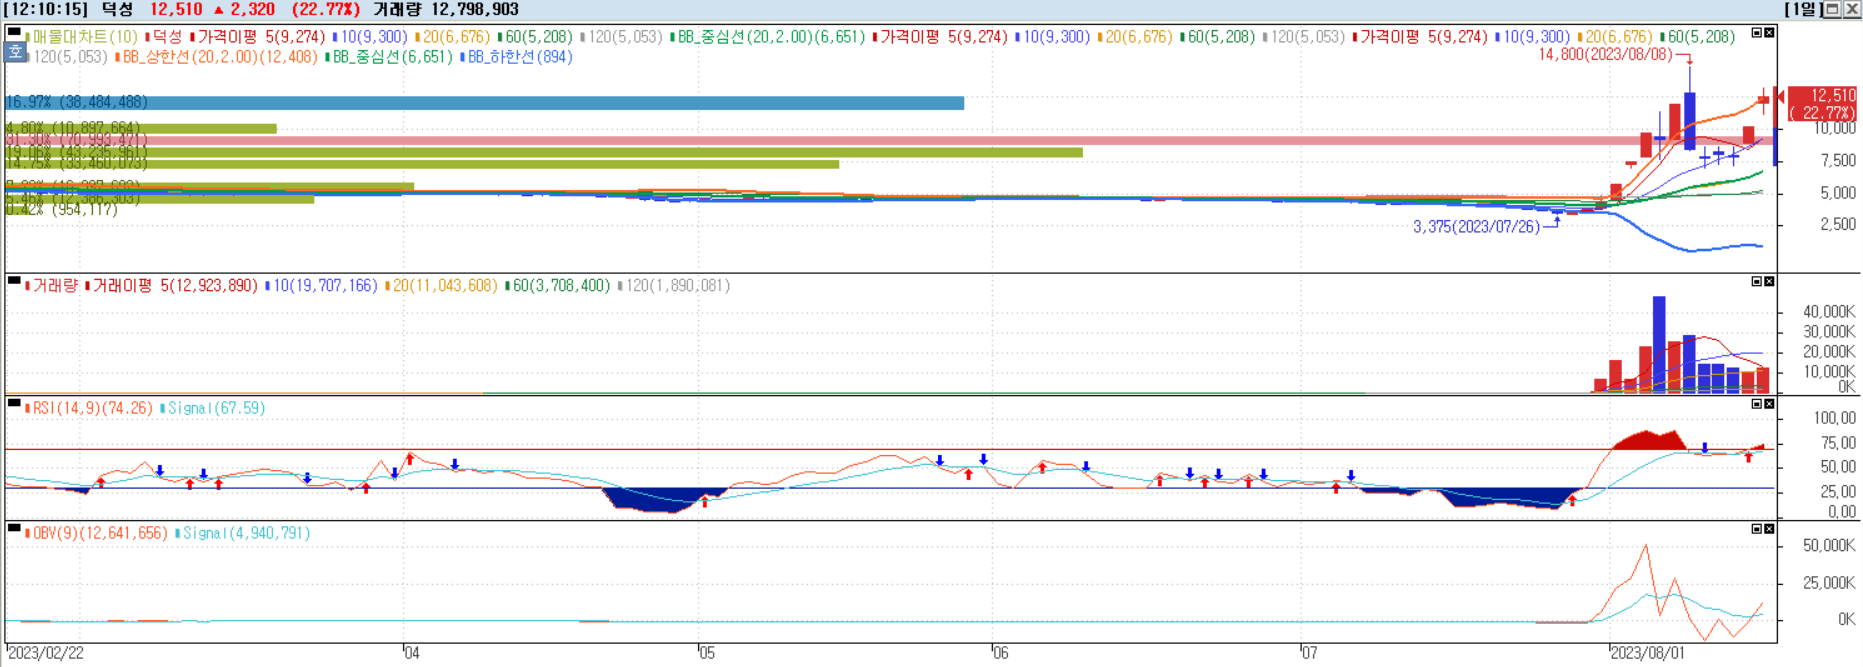Open the price pane menu icon beside 매물대차트
This screenshot has width=1863, height=667.
pyautogui.click(x=14, y=32)
